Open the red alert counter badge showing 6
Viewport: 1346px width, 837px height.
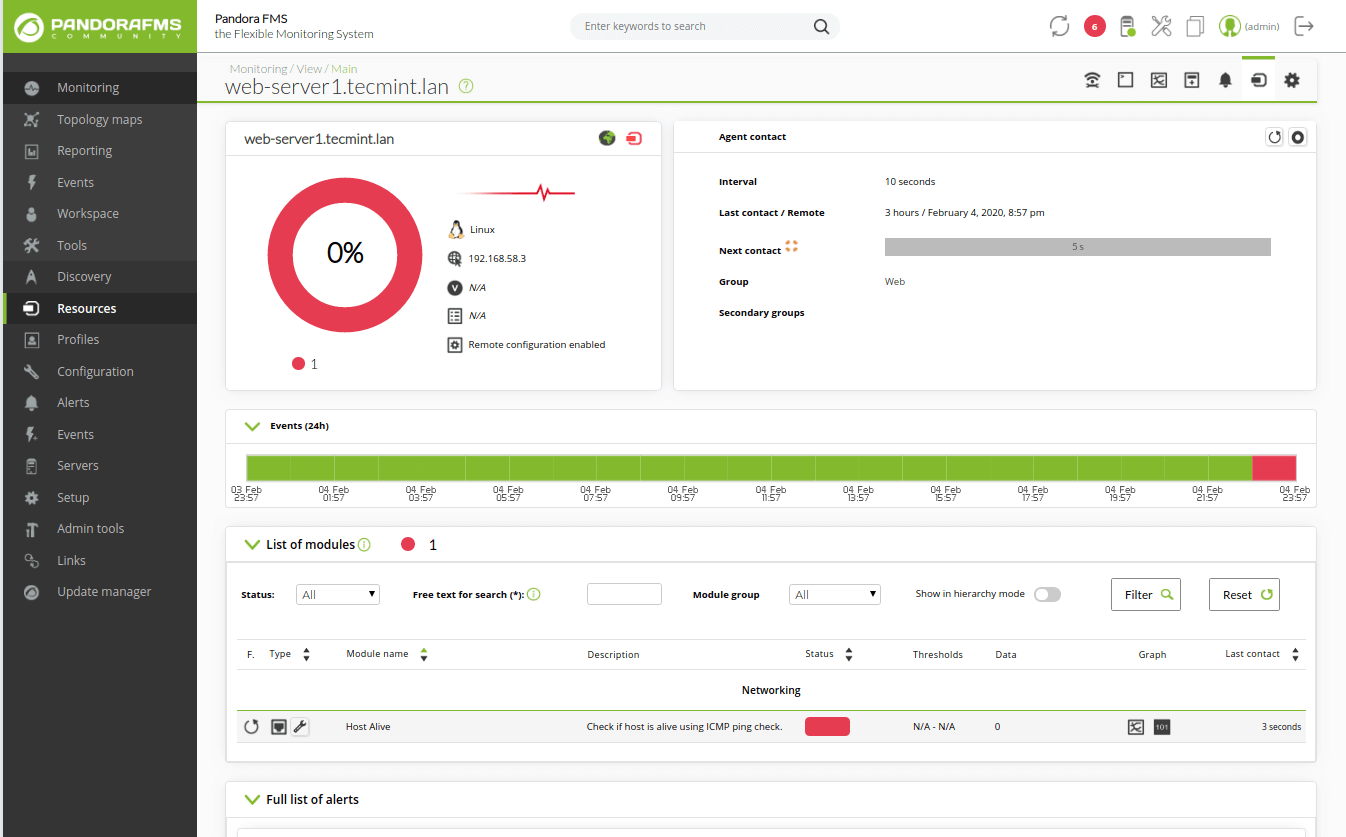[1094, 27]
